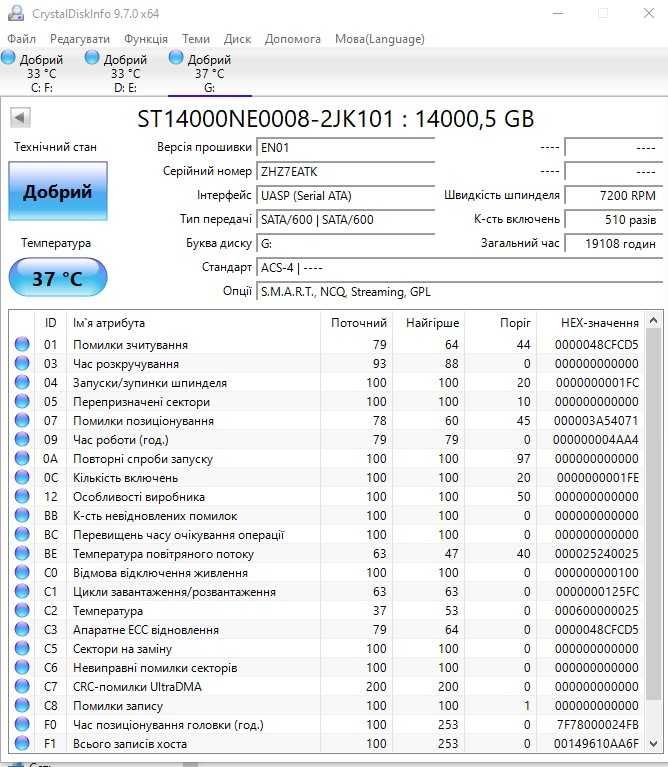
Task: Click the total hours value 19108 годин
Action: tap(613, 244)
